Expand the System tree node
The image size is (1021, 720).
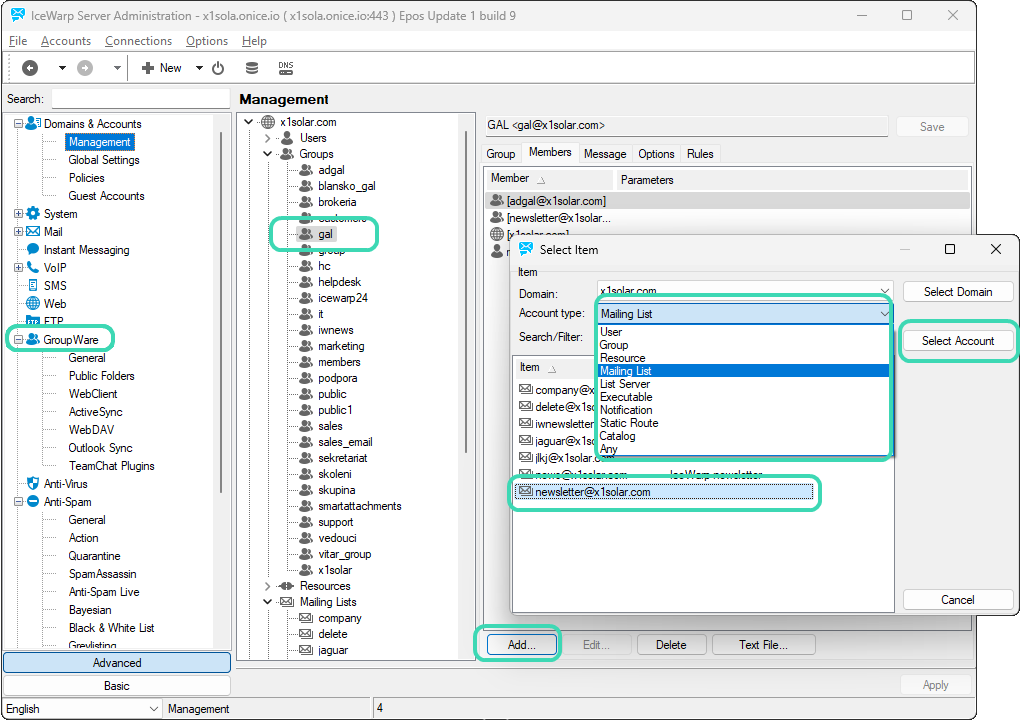tap(18, 214)
